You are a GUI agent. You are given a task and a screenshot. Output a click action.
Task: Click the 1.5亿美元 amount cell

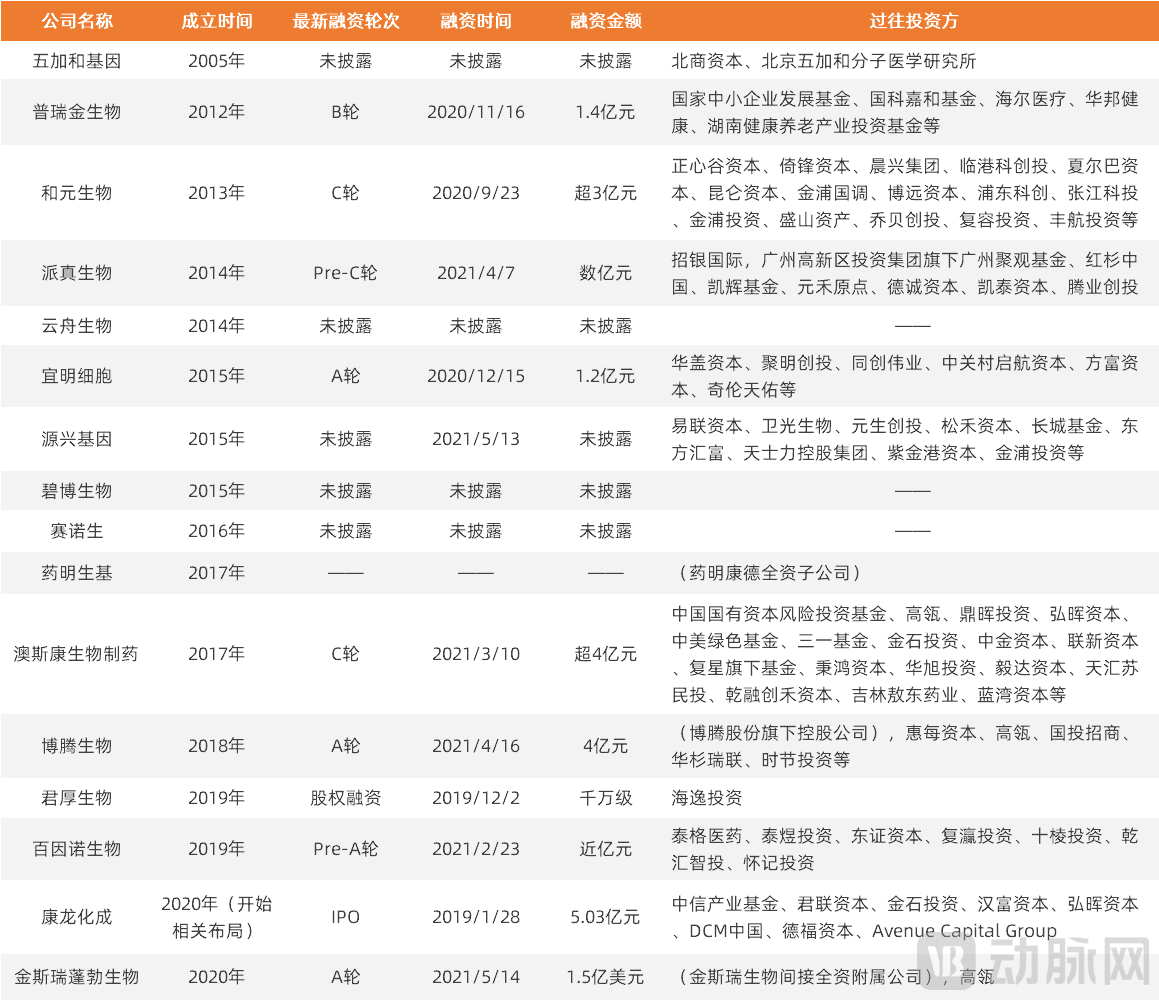606,976
